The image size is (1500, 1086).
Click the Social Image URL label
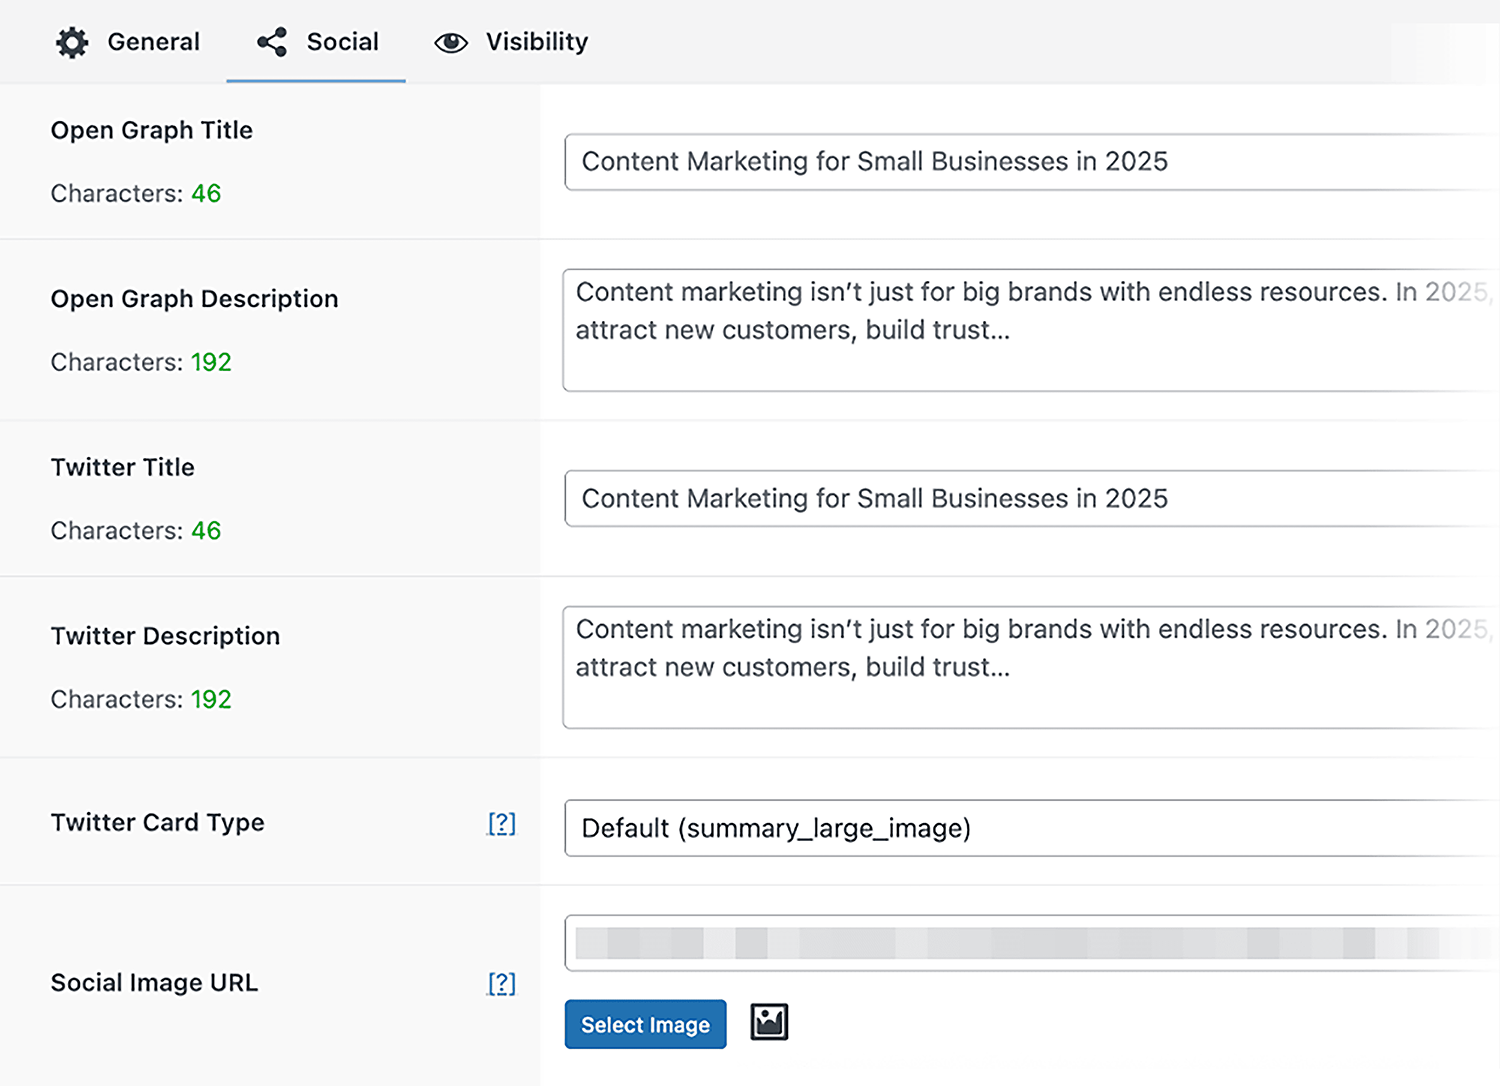[155, 983]
